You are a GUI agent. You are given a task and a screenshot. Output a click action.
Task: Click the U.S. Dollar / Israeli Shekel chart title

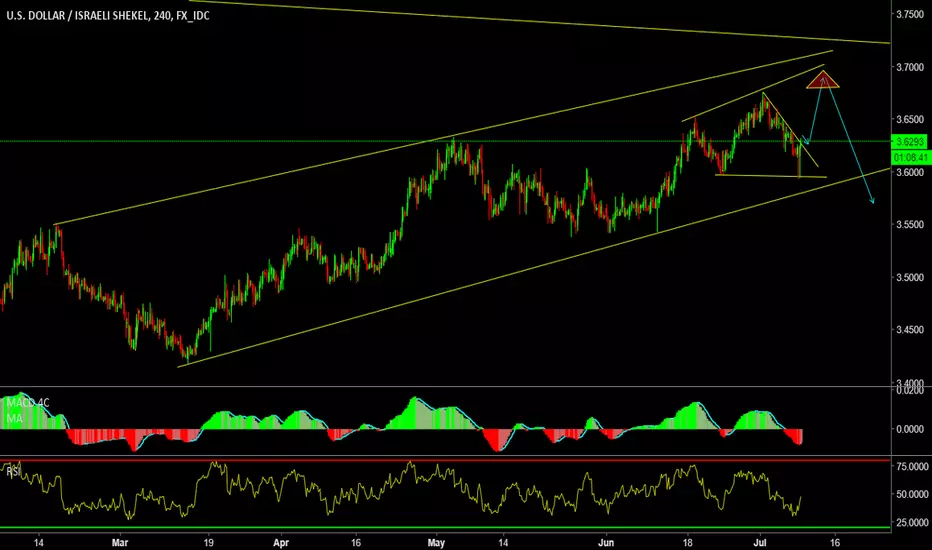[x=108, y=15]
